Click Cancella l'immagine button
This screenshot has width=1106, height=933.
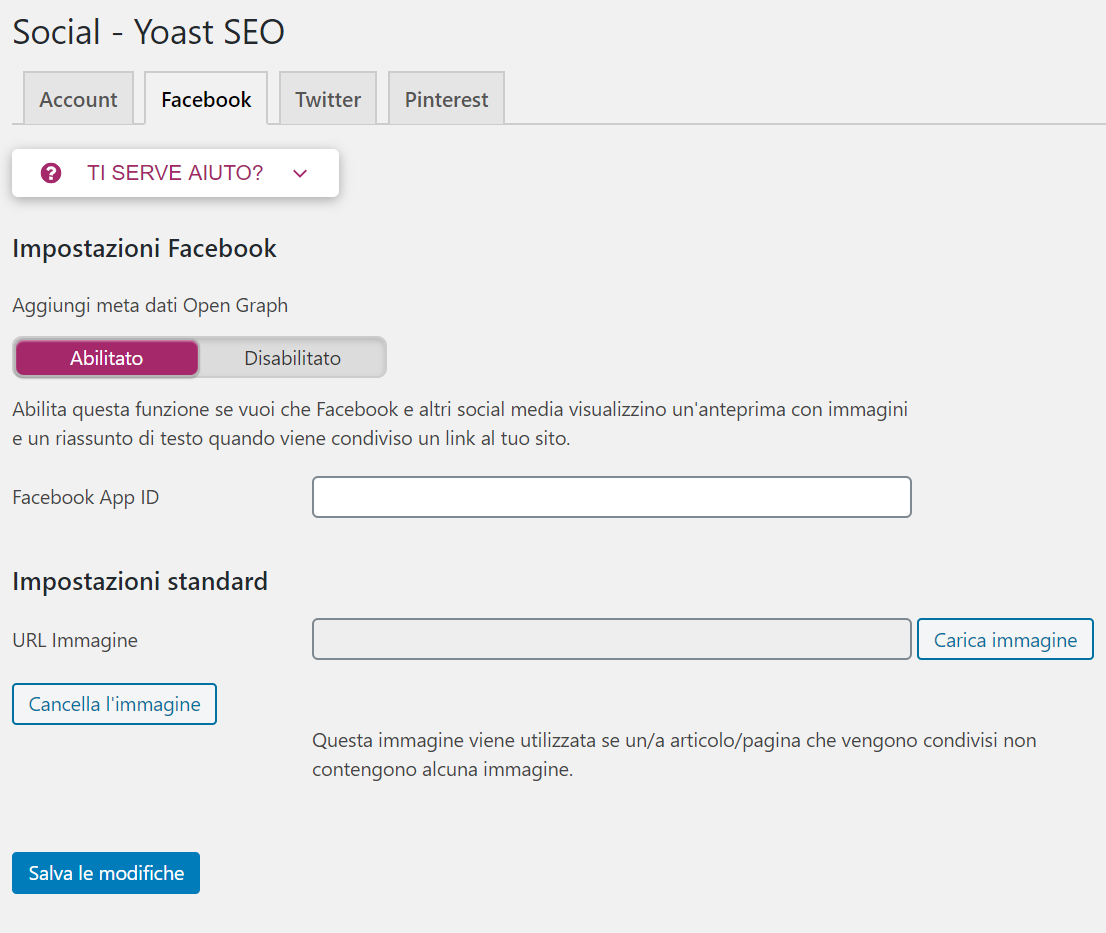pos(114,704)
